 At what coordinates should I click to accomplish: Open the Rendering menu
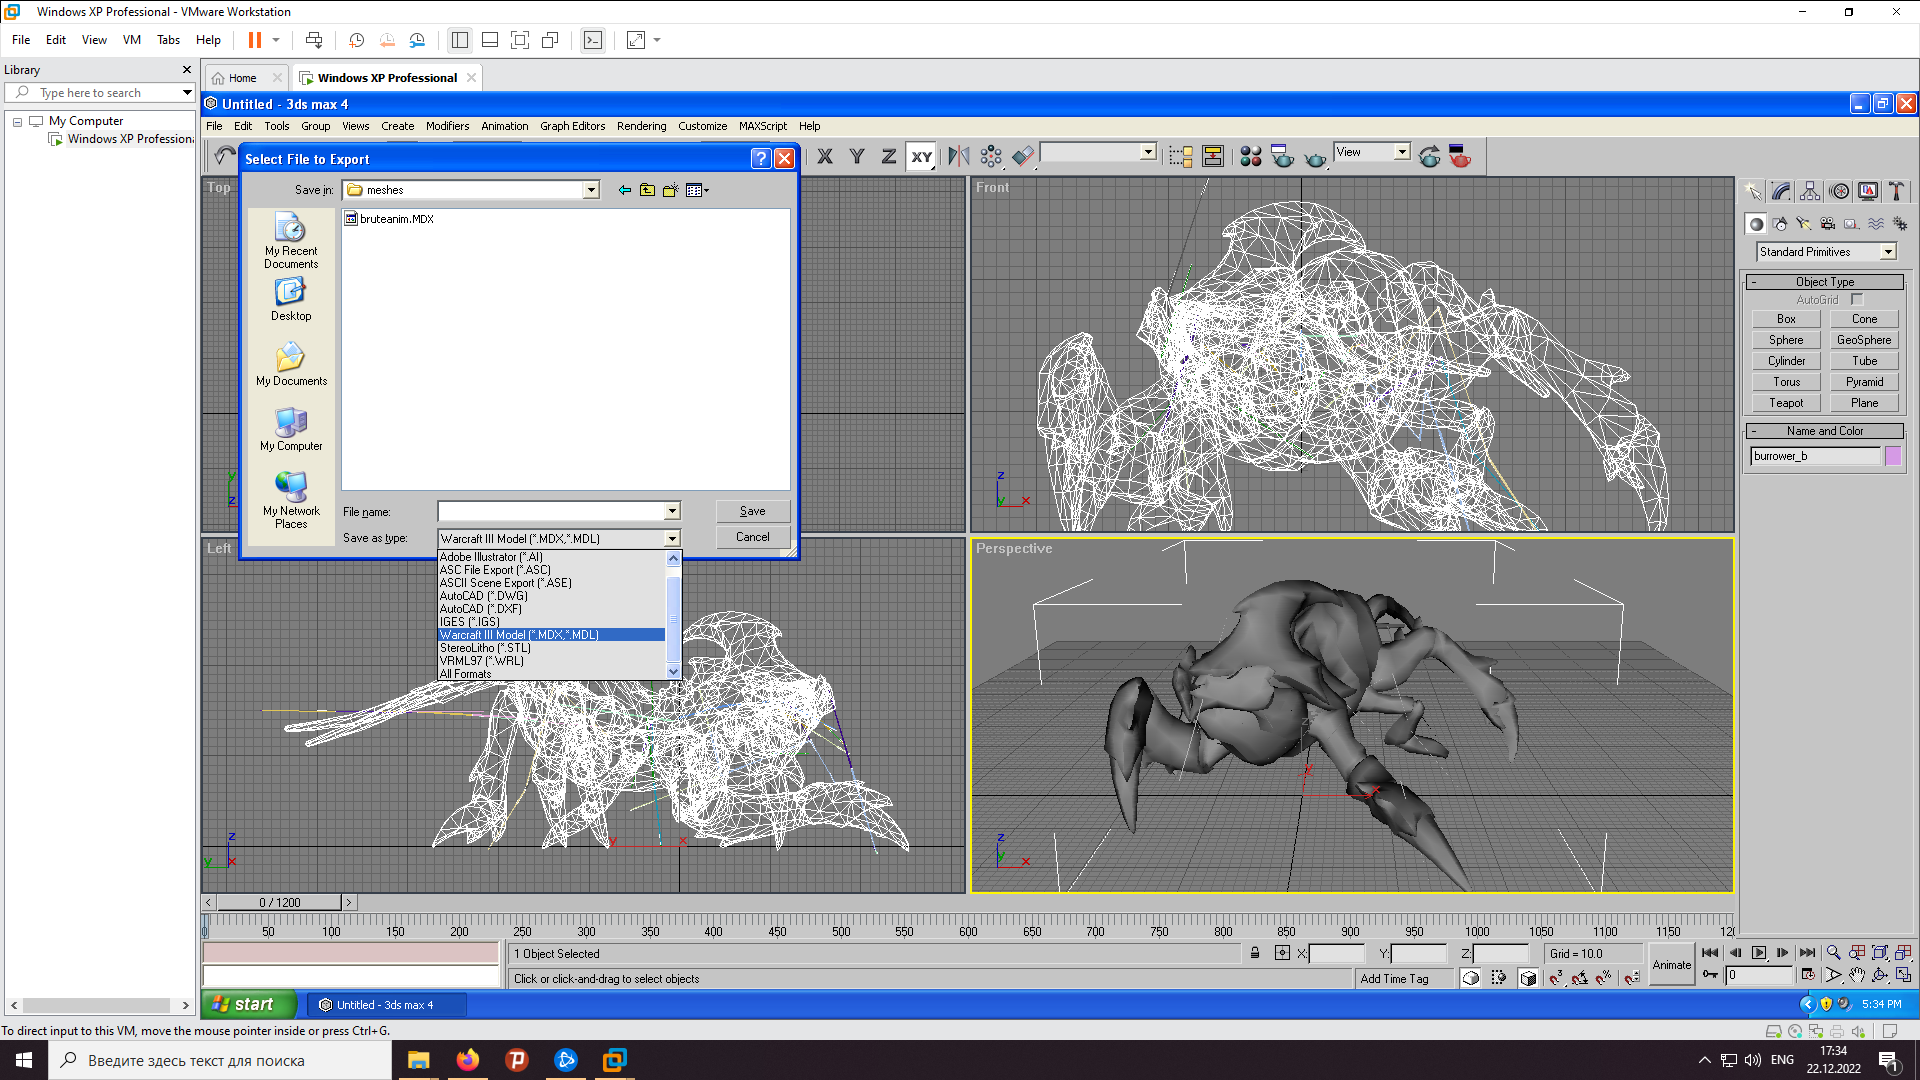641,126
